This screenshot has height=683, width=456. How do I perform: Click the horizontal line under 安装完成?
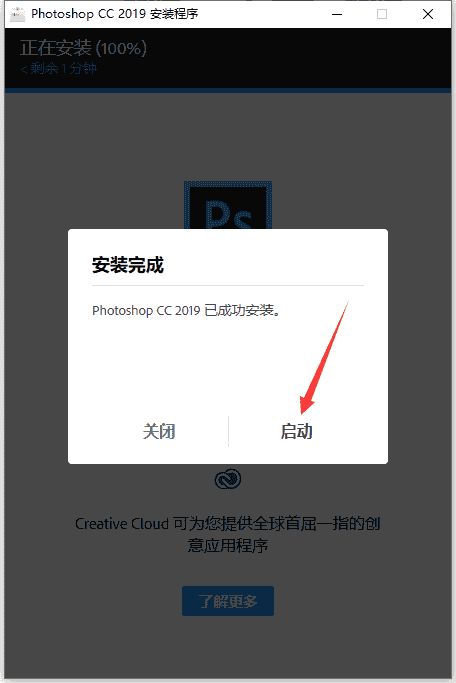[228, 286]
